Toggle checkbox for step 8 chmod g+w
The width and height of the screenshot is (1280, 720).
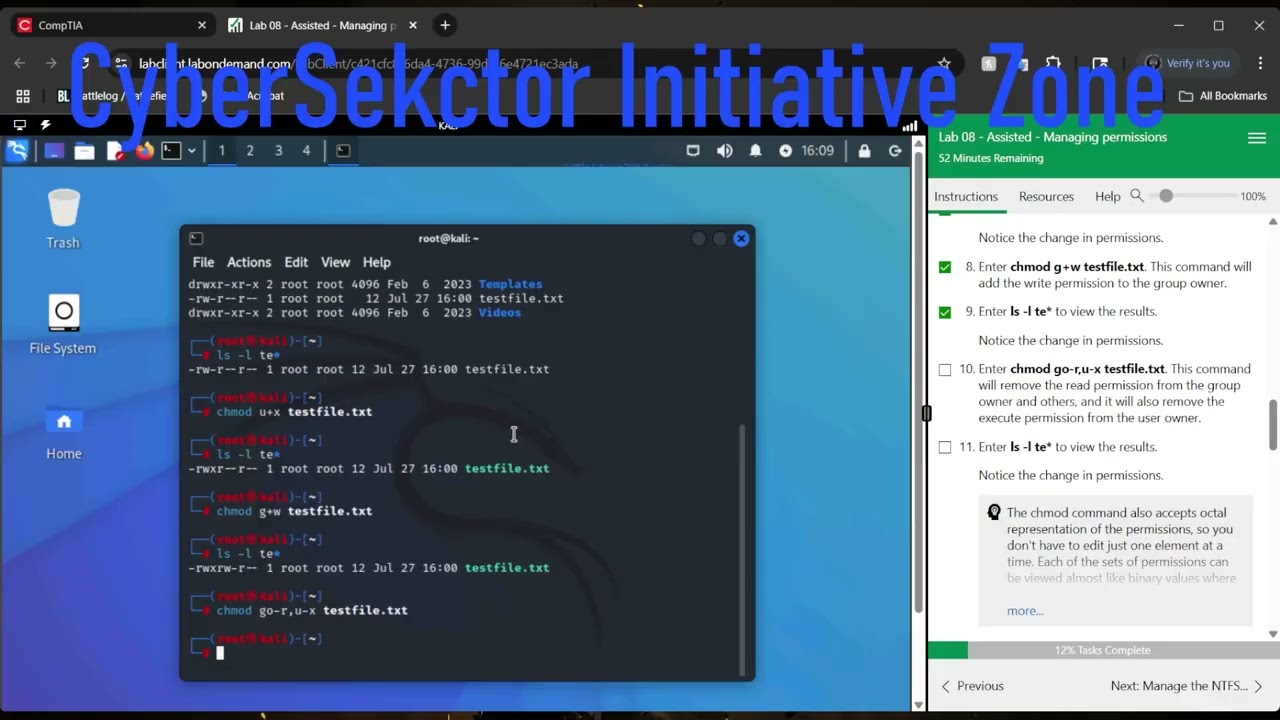click(x=945, y=267)
